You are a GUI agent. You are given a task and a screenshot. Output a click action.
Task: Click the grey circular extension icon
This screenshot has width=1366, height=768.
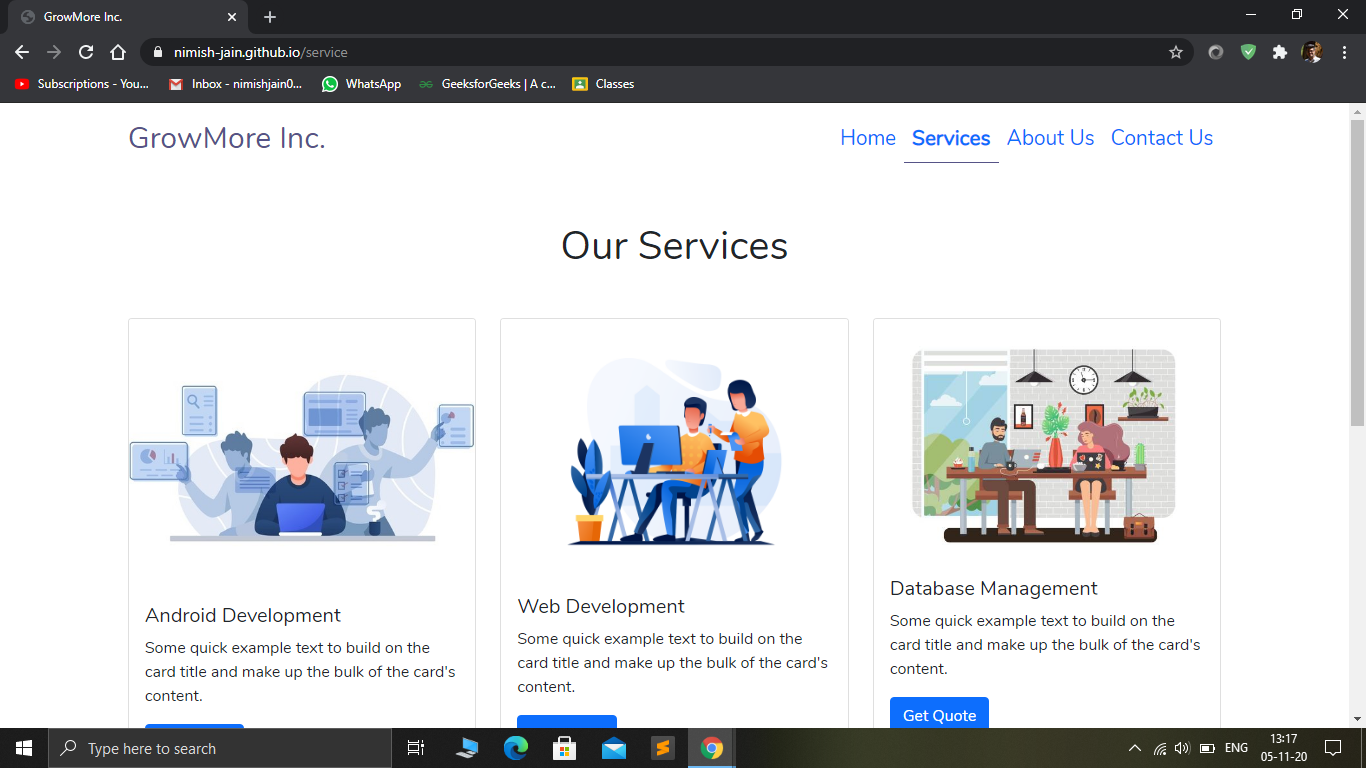pos(1216,52)
